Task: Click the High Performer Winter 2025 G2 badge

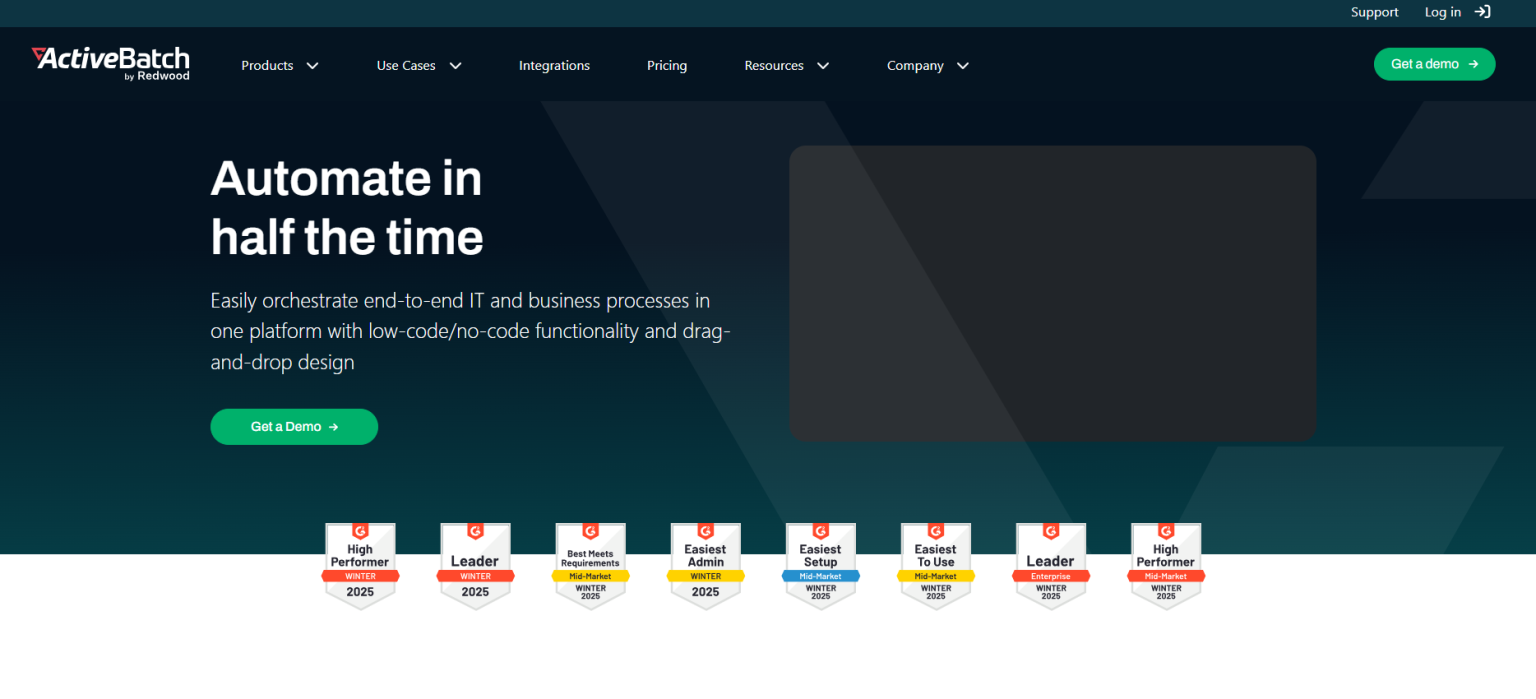Action: point(360,566)
